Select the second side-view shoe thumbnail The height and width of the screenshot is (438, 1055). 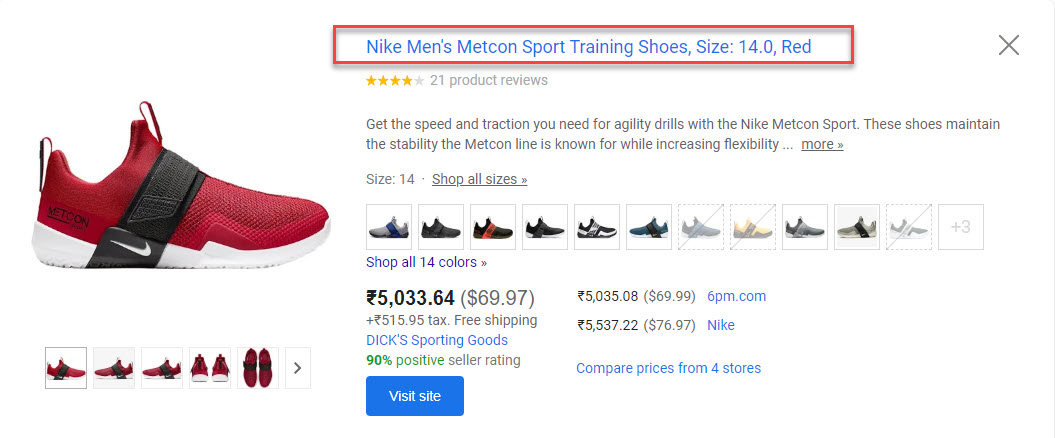tap(114, 368)
